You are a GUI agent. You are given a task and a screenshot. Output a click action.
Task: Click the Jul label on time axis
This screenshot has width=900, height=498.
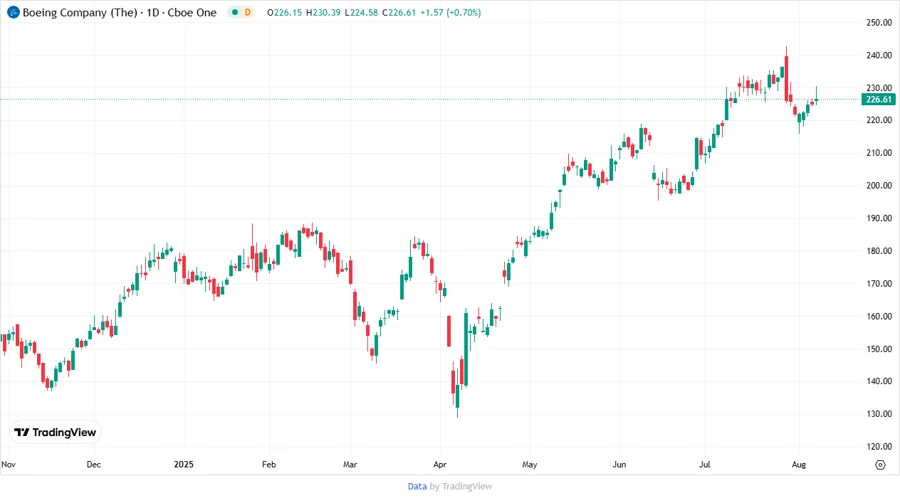[704, 464]
